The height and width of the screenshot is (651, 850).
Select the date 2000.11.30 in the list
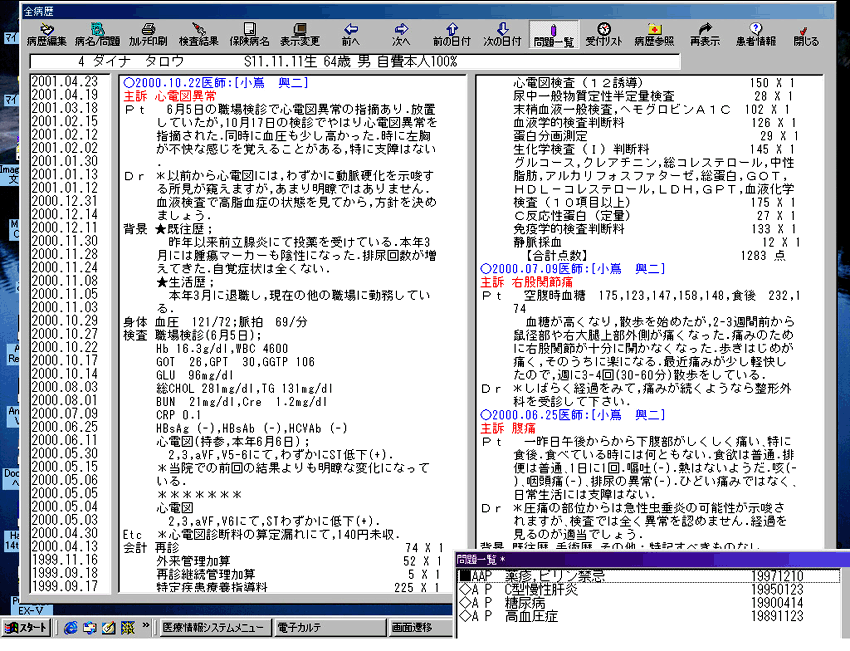pyautogui.click(x=65, y=241)
